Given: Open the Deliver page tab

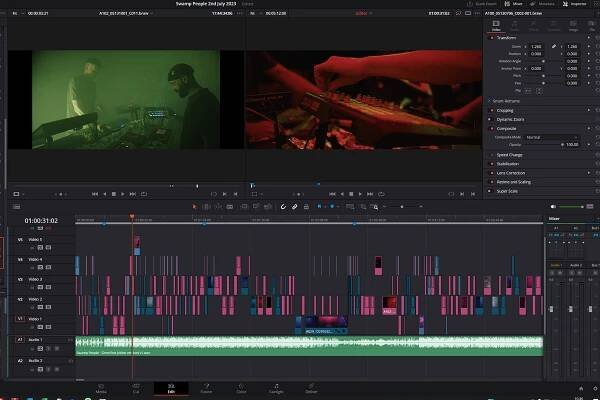Looking at the screenshot, I should click(311, 389).
